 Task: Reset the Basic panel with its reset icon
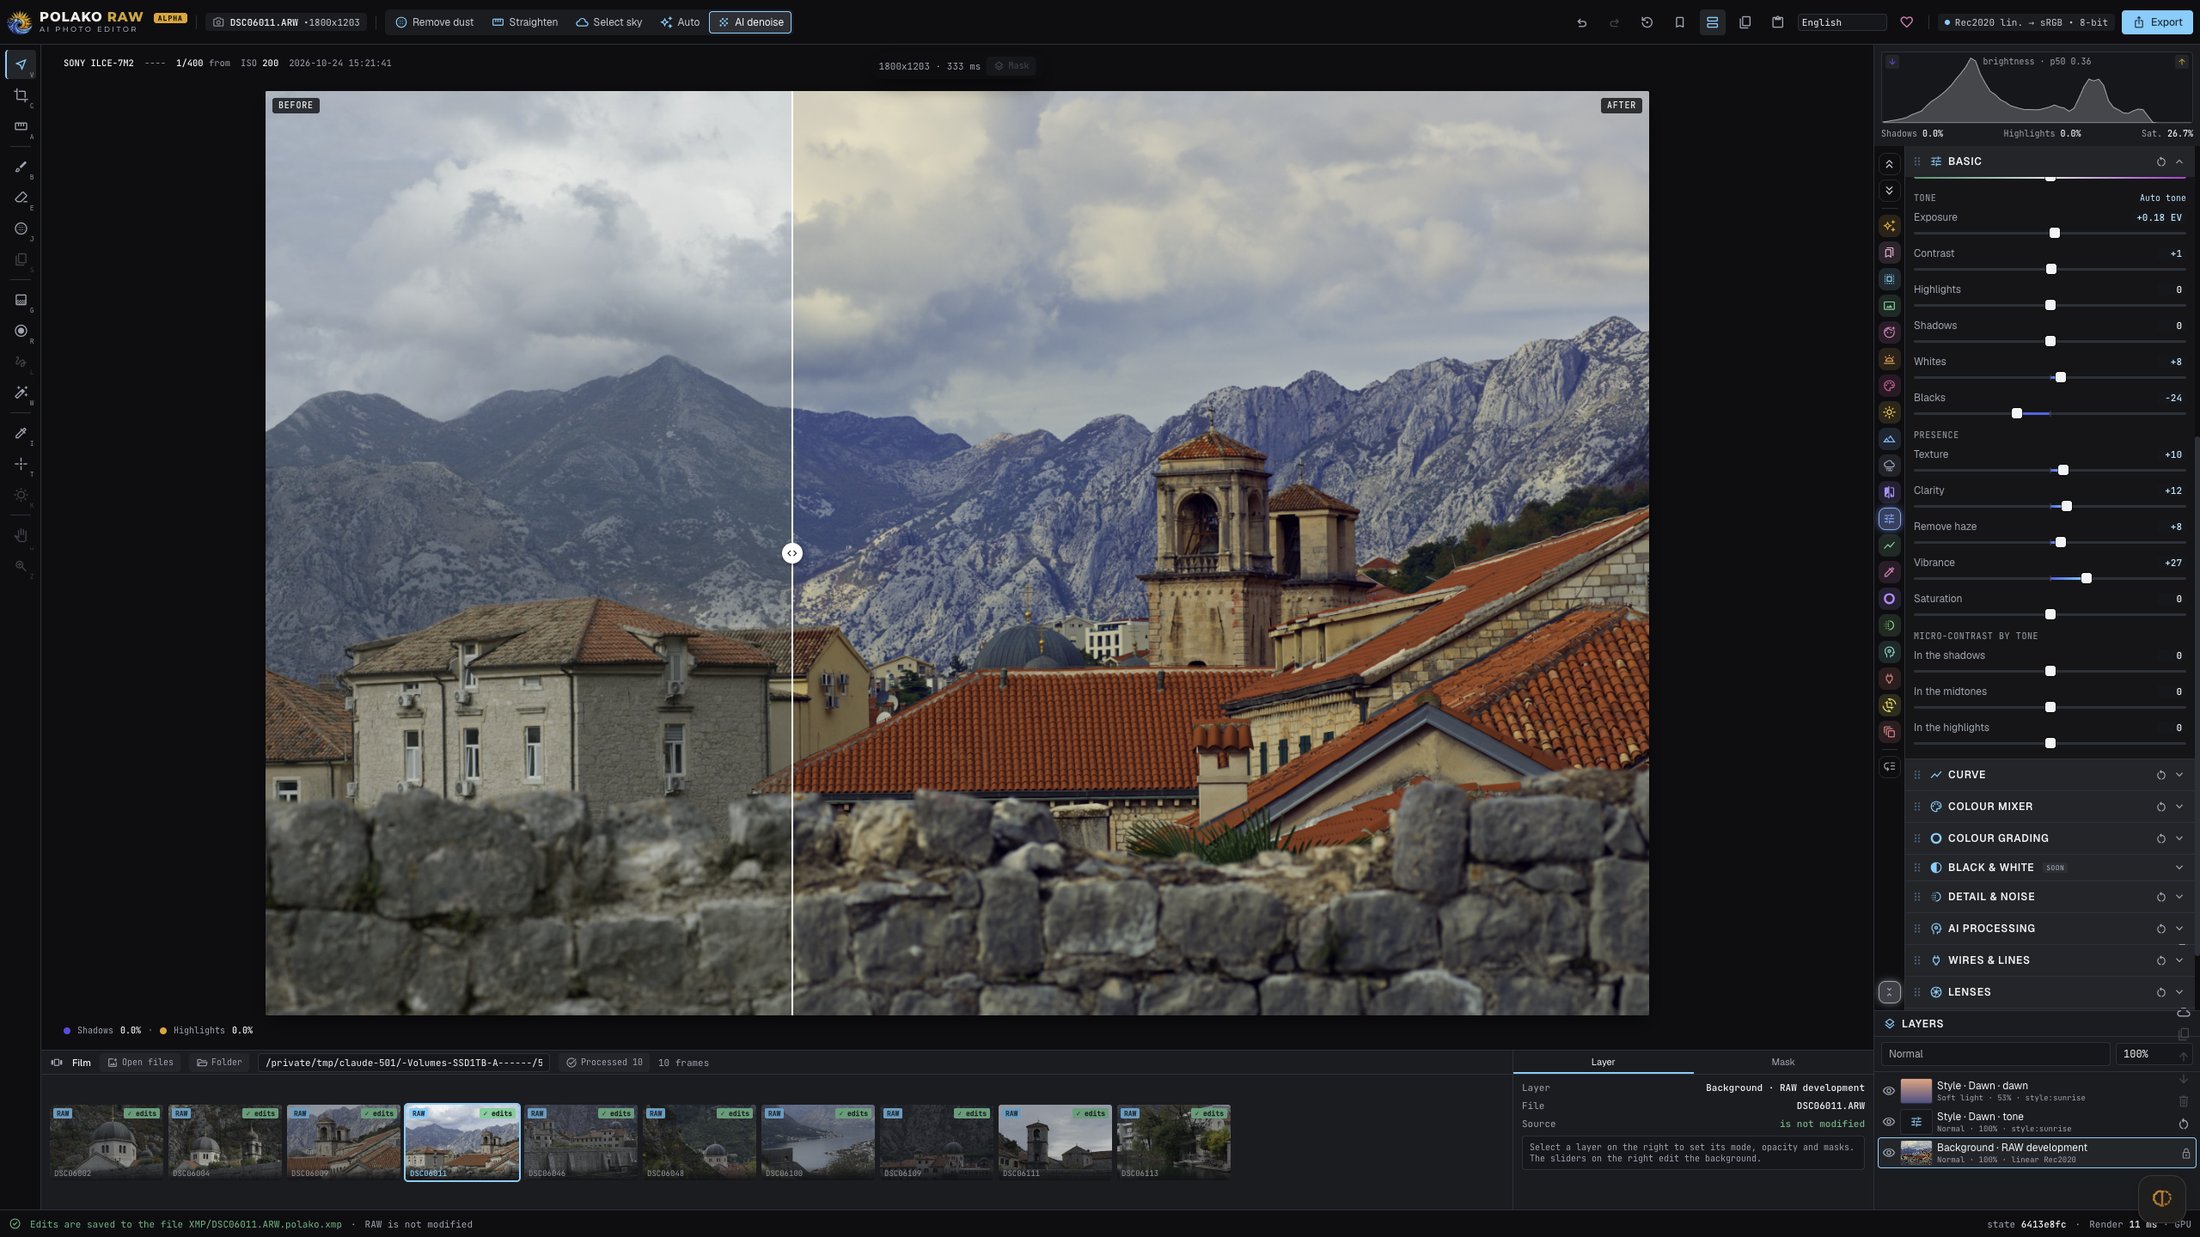click(2160, 162)
